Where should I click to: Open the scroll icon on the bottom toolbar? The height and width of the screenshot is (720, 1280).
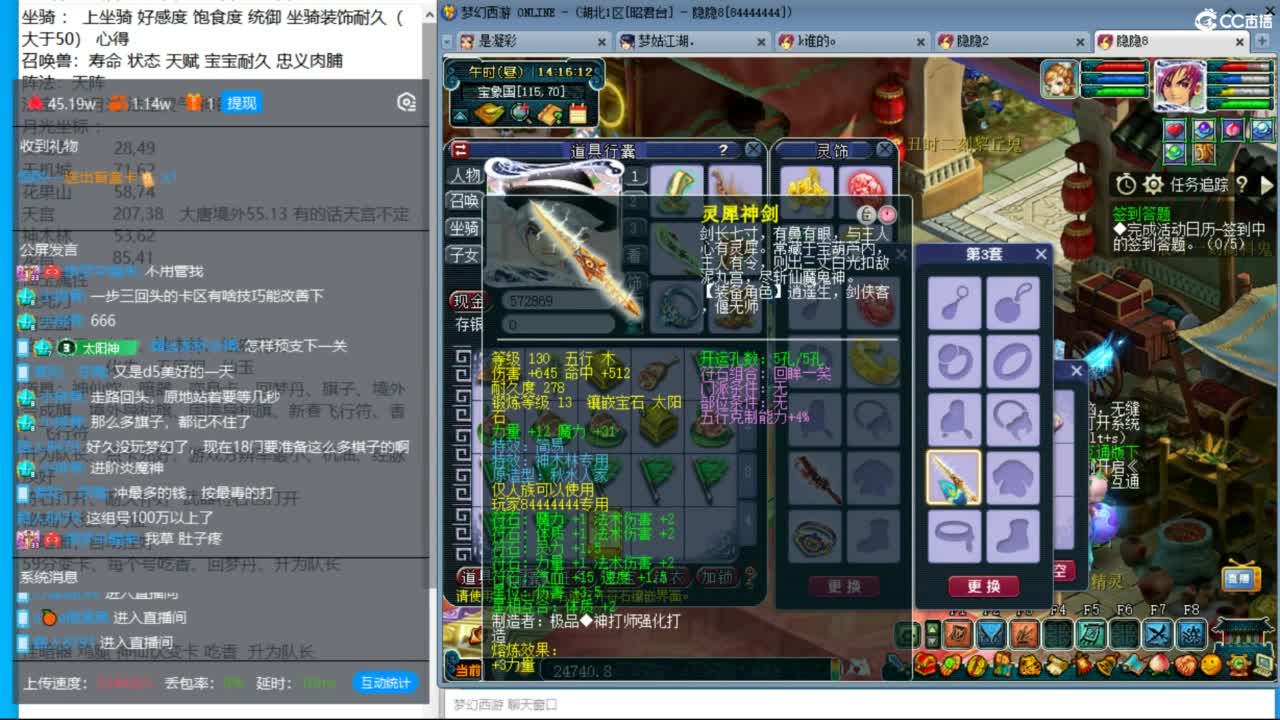(1057, 667)
